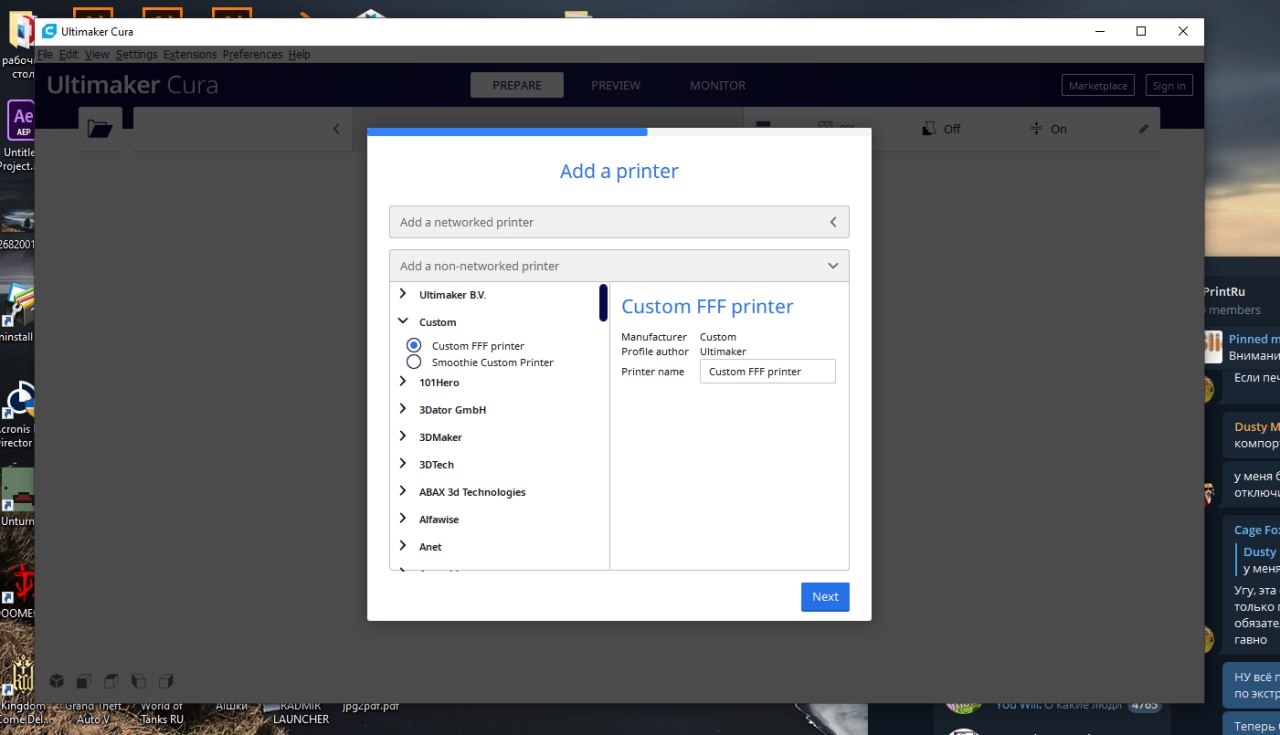The image size is (1280, 735).
Task: Click the adhesion setting icon showing On
Action: [x=1036, y=128]
